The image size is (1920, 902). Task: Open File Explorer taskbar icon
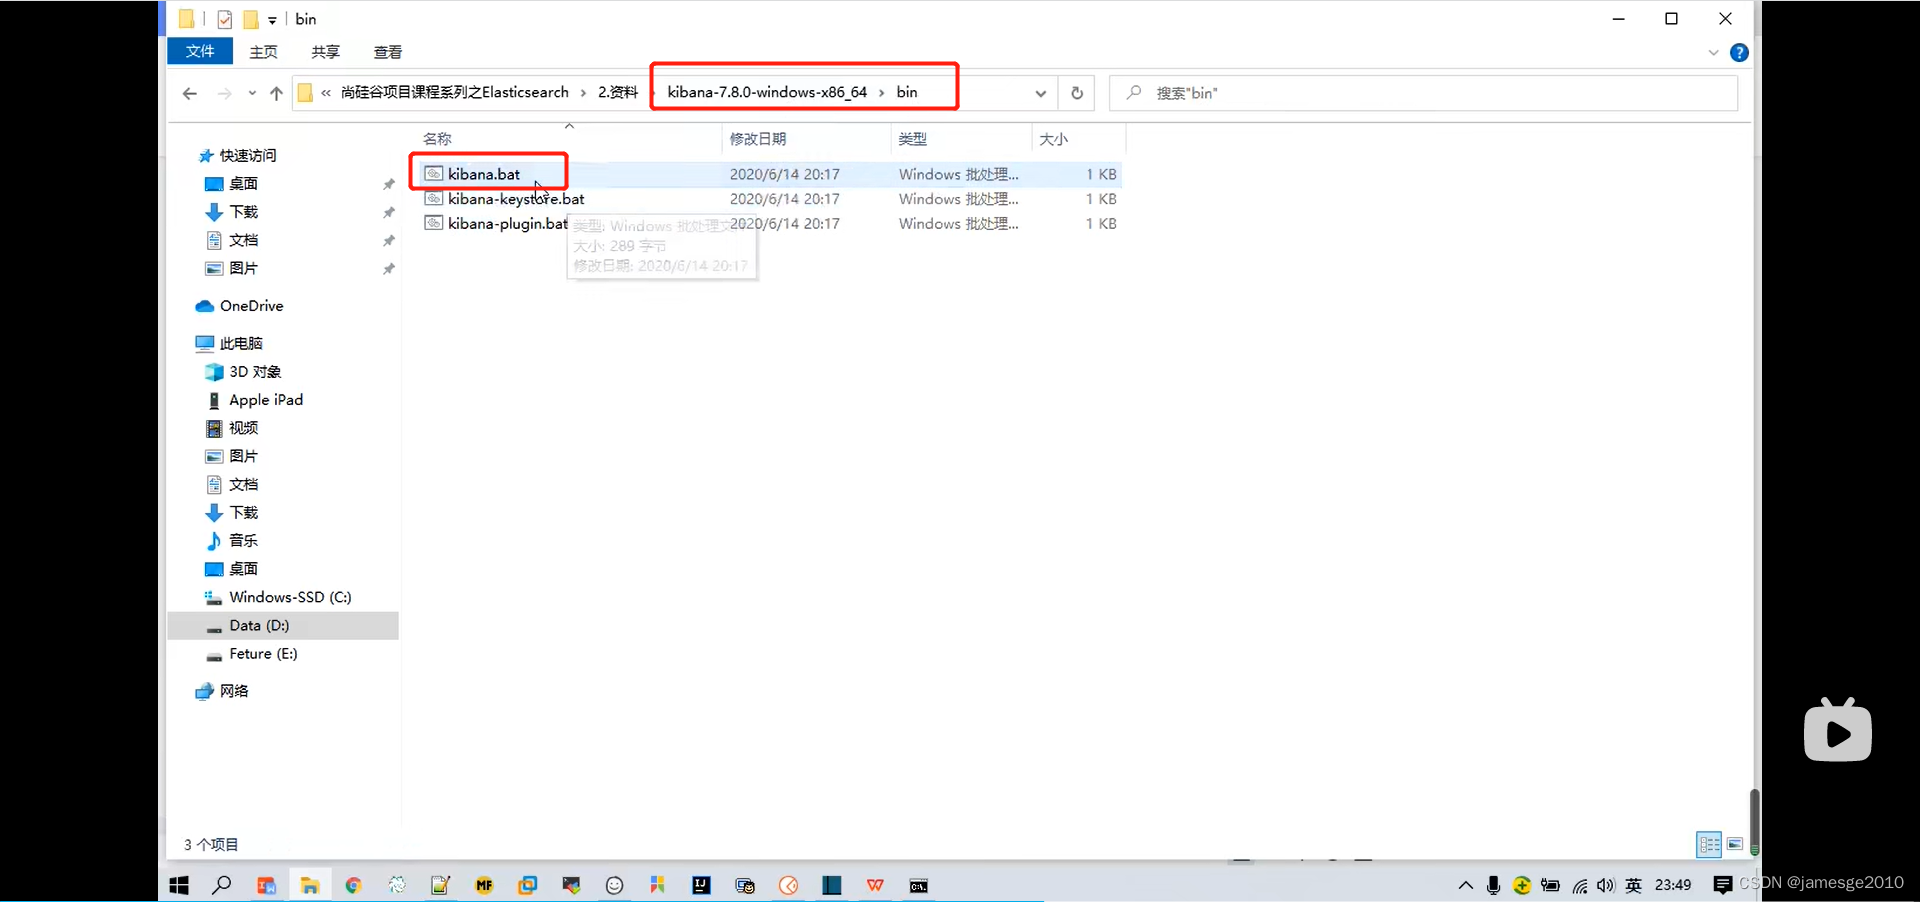(x=310, y=886)
